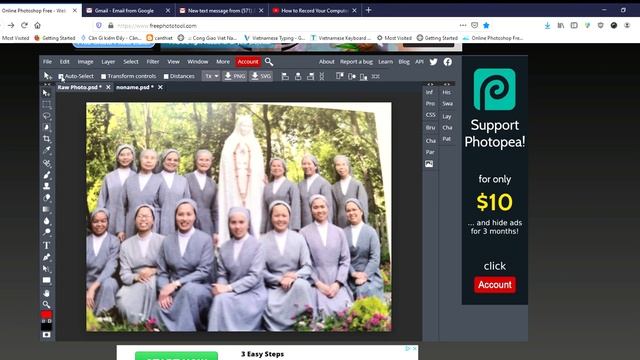
Task: Select the Rectangle shape tool
Action: coord(47,280)
